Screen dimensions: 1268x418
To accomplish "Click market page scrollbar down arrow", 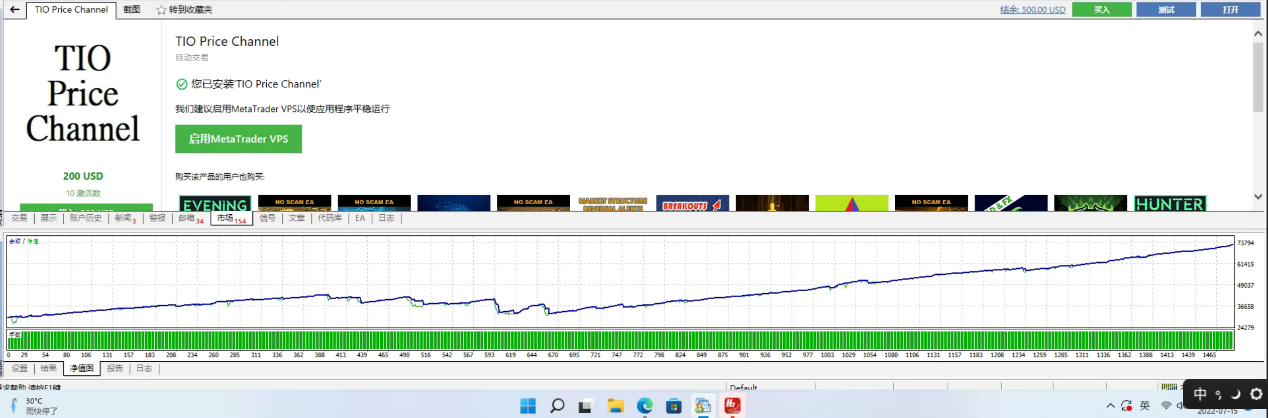I will [x=1260, y=199].
